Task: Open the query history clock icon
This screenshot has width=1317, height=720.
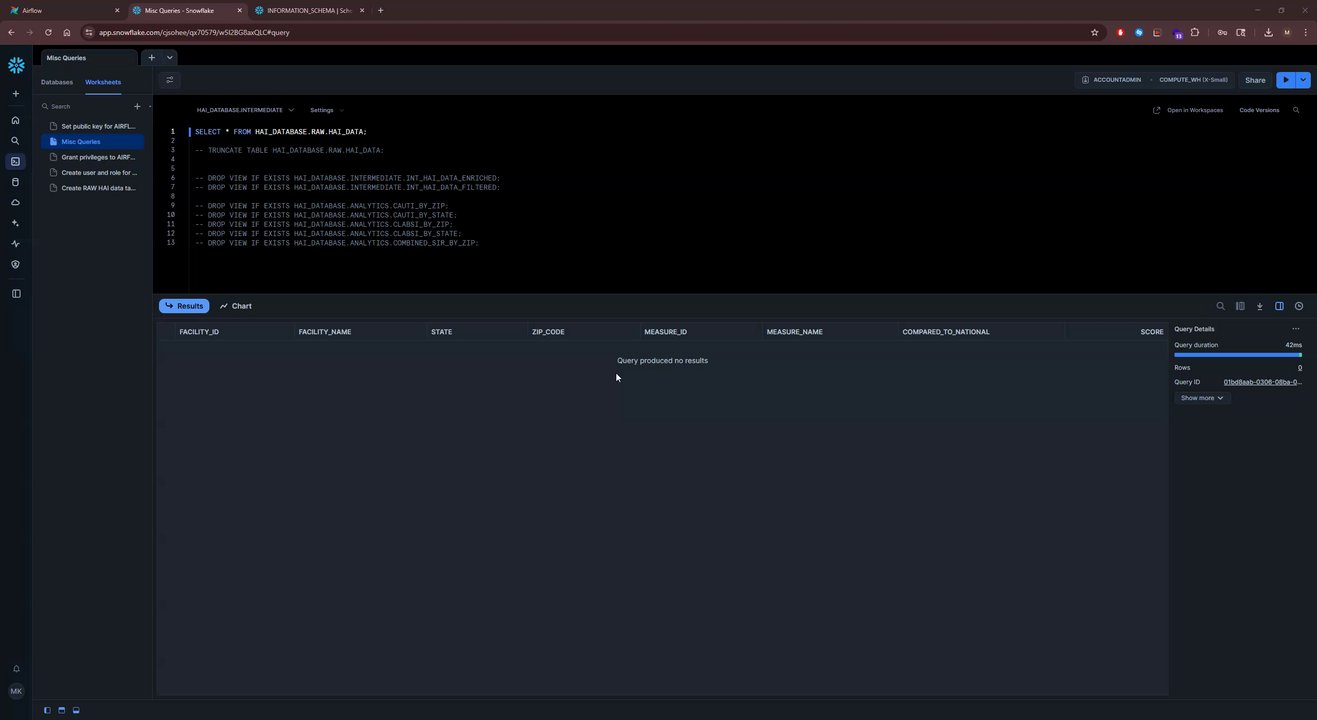Action: [x=1299, y=306]
